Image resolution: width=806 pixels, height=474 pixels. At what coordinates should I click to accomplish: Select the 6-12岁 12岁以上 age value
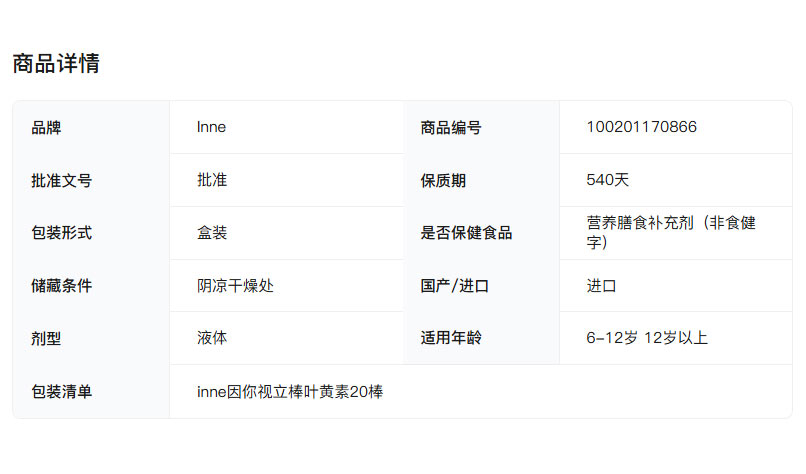(x=647, y=338)
